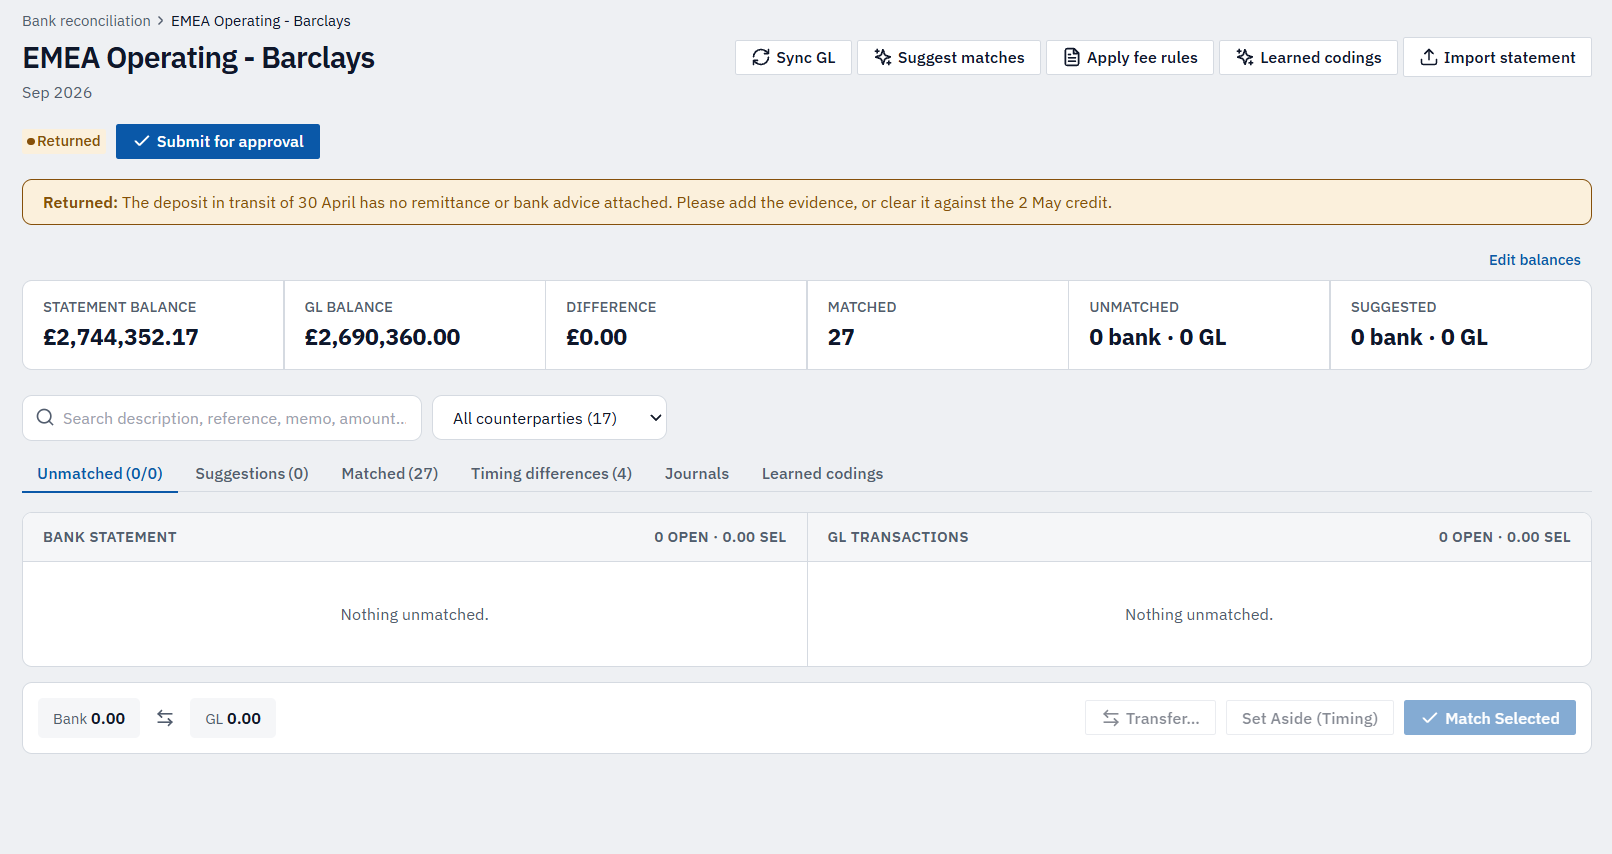Click Match Selected button label
Screen dimensions: 1612x854
pos(1502,718)
